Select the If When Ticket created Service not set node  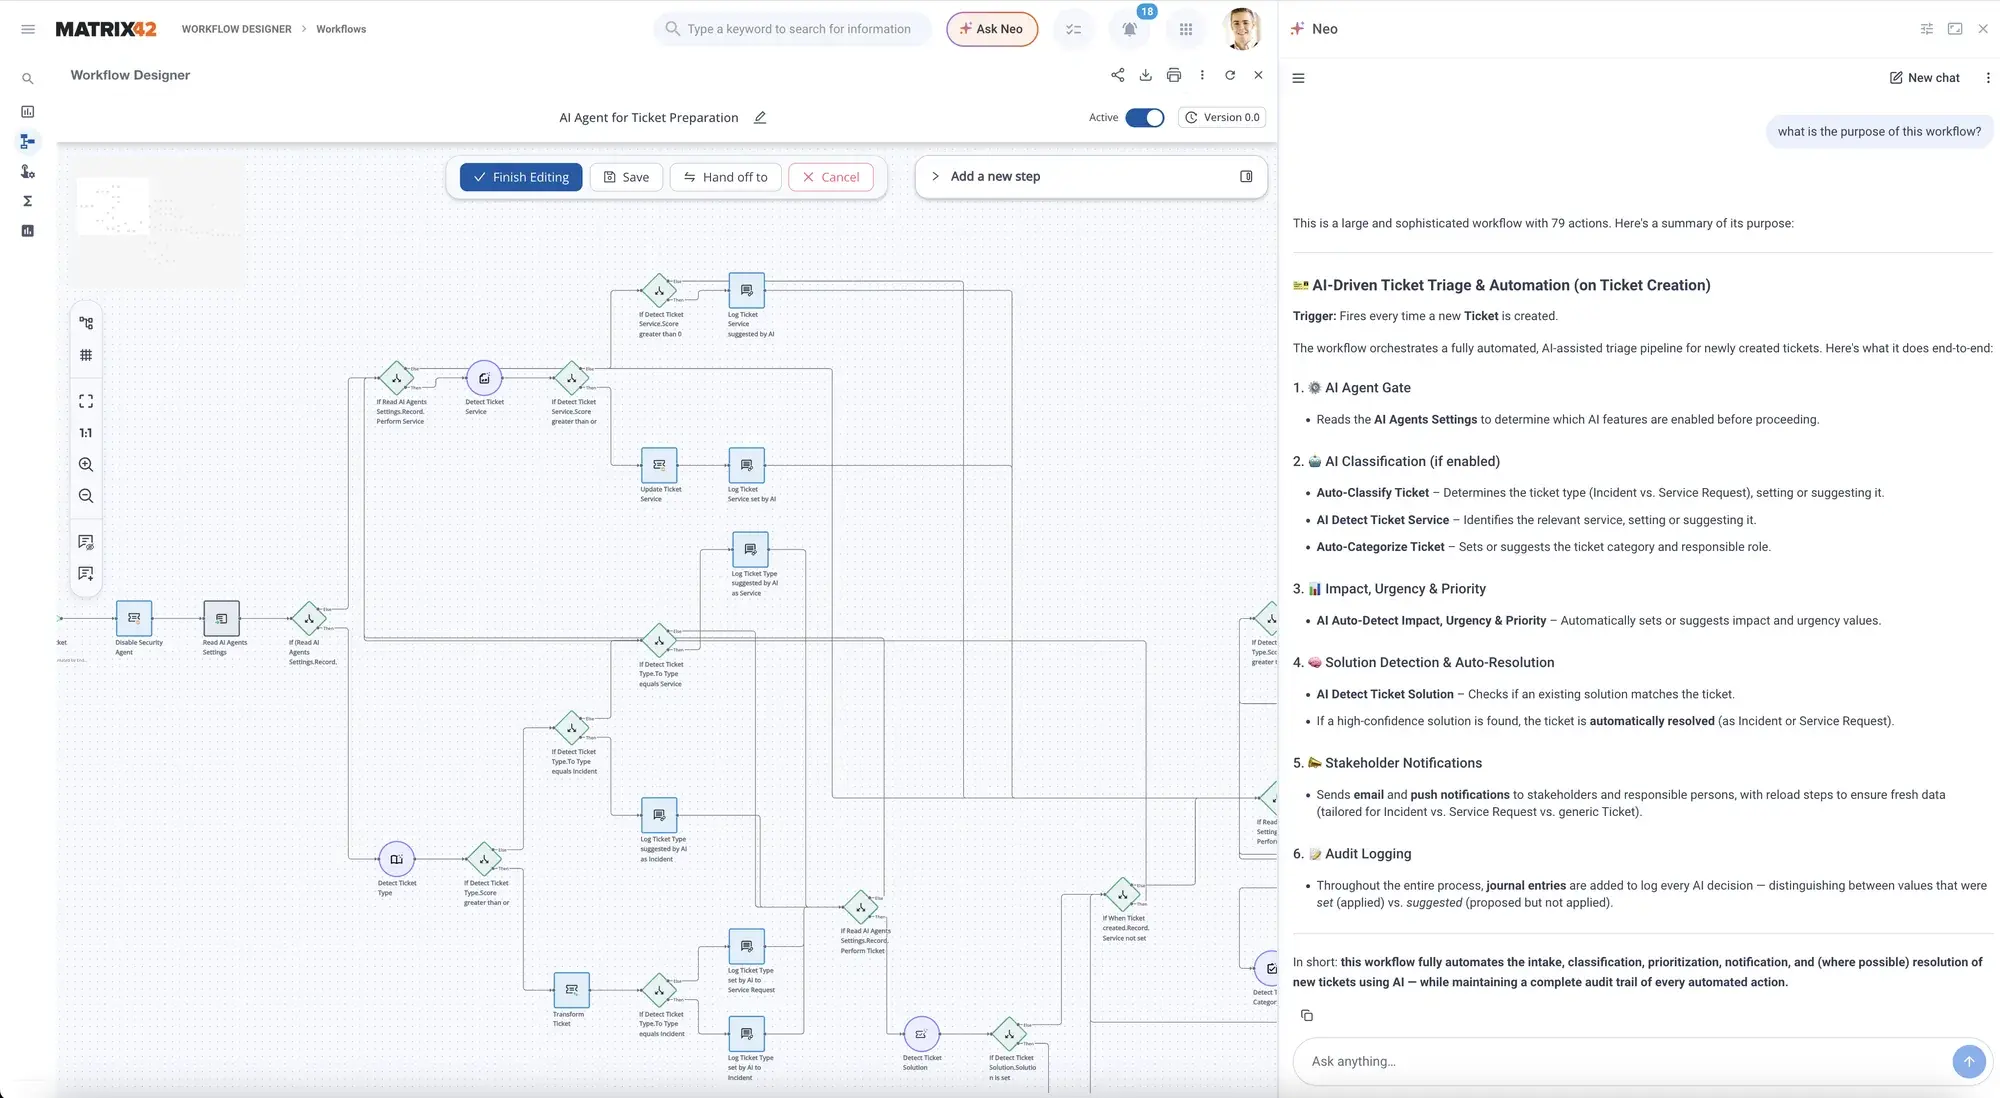coord(1122,894)
